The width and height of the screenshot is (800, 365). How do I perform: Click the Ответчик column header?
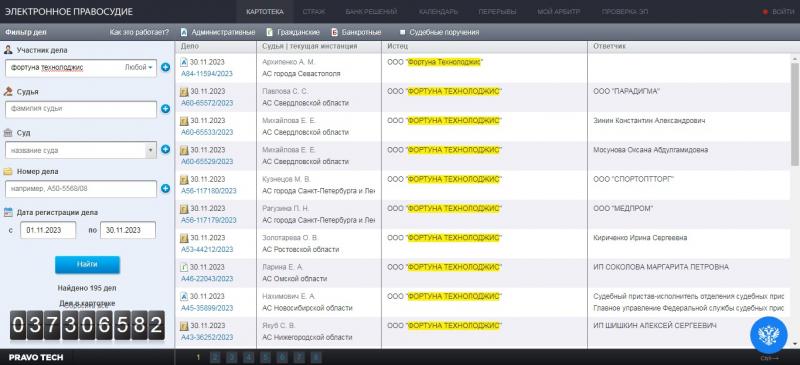click(609, 46)
